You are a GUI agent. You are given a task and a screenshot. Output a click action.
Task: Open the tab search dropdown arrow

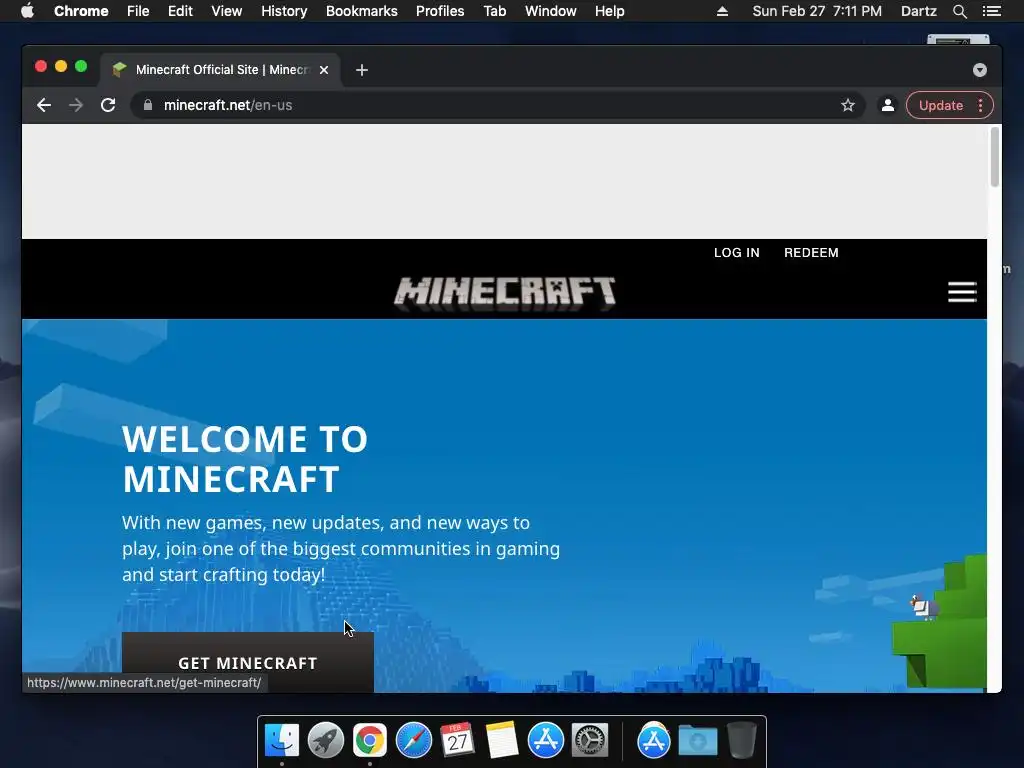pos(980,70)
